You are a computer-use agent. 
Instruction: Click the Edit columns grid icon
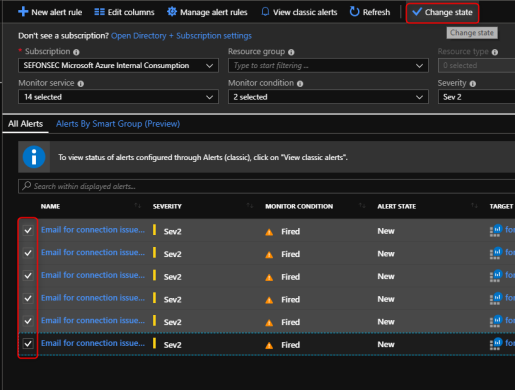(99, 12)
